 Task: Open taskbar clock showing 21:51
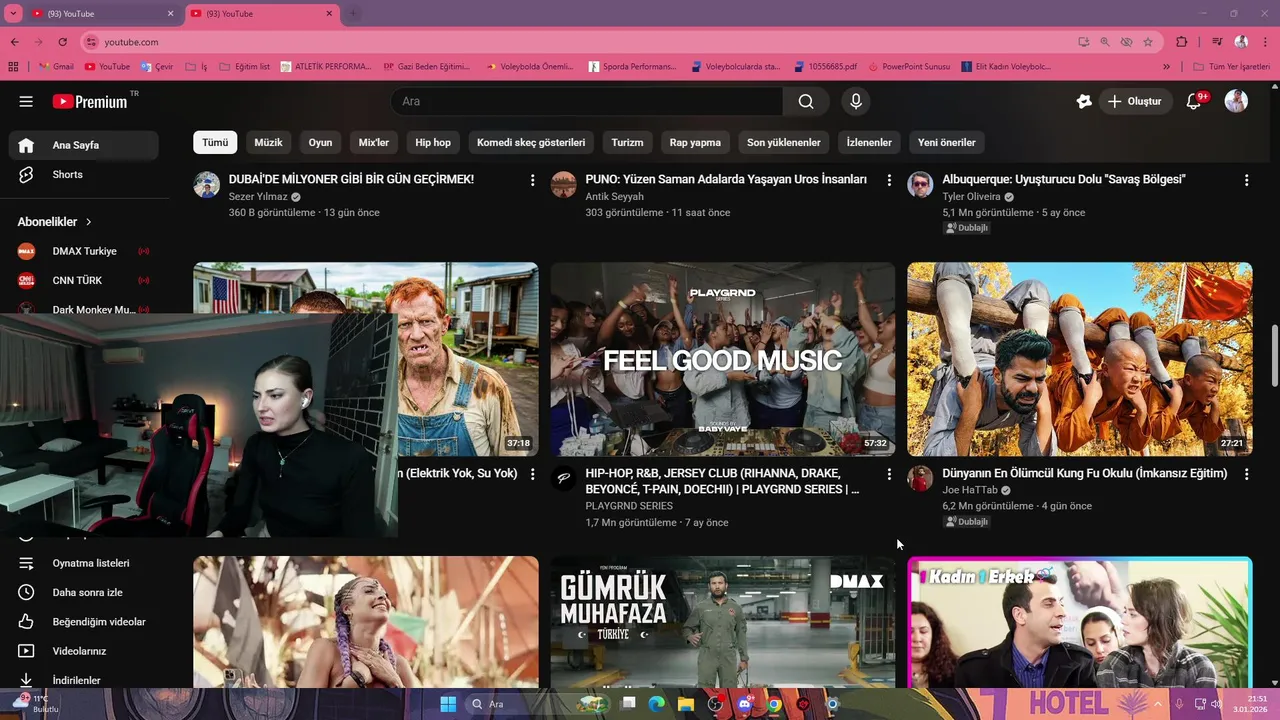pos(1250,704)
